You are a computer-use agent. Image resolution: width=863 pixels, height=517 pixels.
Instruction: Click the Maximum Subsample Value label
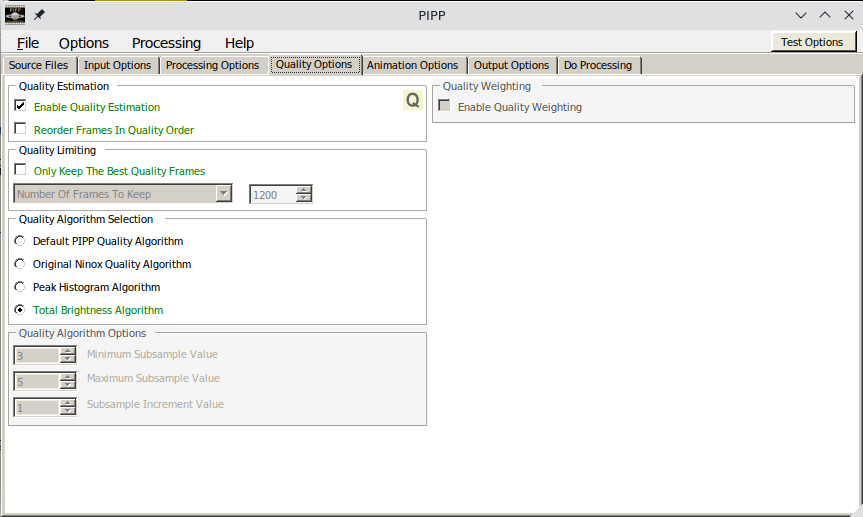(154, 378)
